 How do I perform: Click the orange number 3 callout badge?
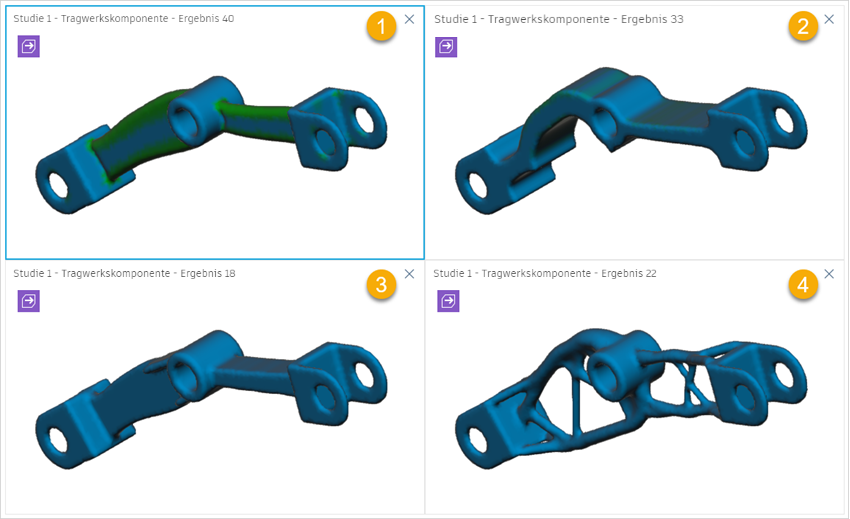[x=381, y=284]
